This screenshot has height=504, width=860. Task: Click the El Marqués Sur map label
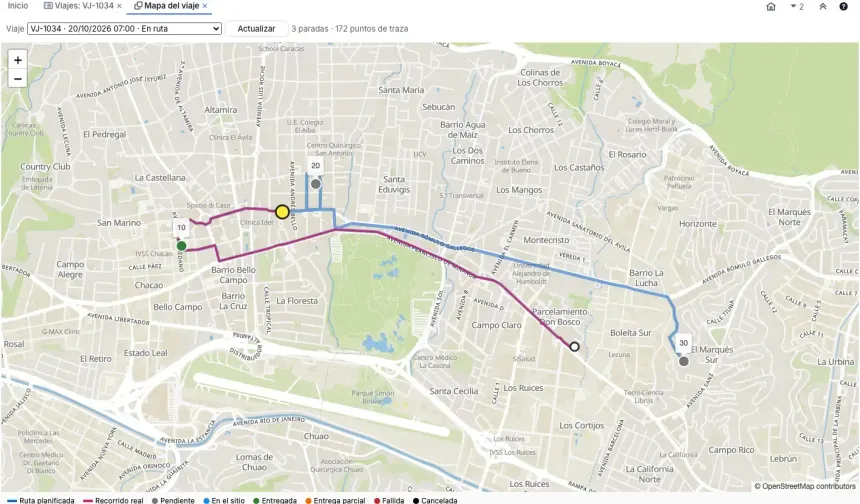712,354
